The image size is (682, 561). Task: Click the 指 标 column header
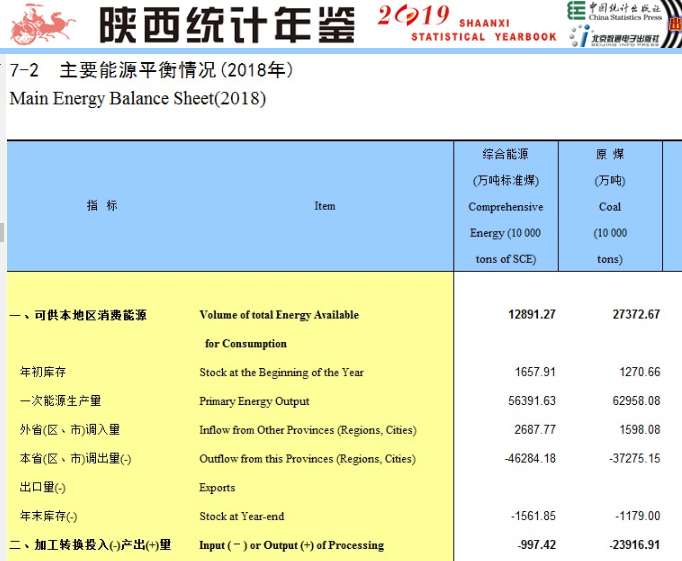pos(102,205)
